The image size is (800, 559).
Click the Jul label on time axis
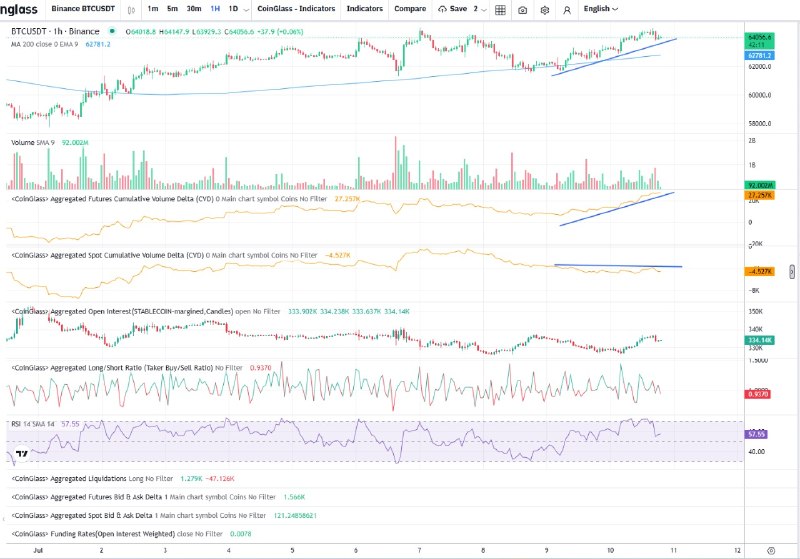coord(37,551)
